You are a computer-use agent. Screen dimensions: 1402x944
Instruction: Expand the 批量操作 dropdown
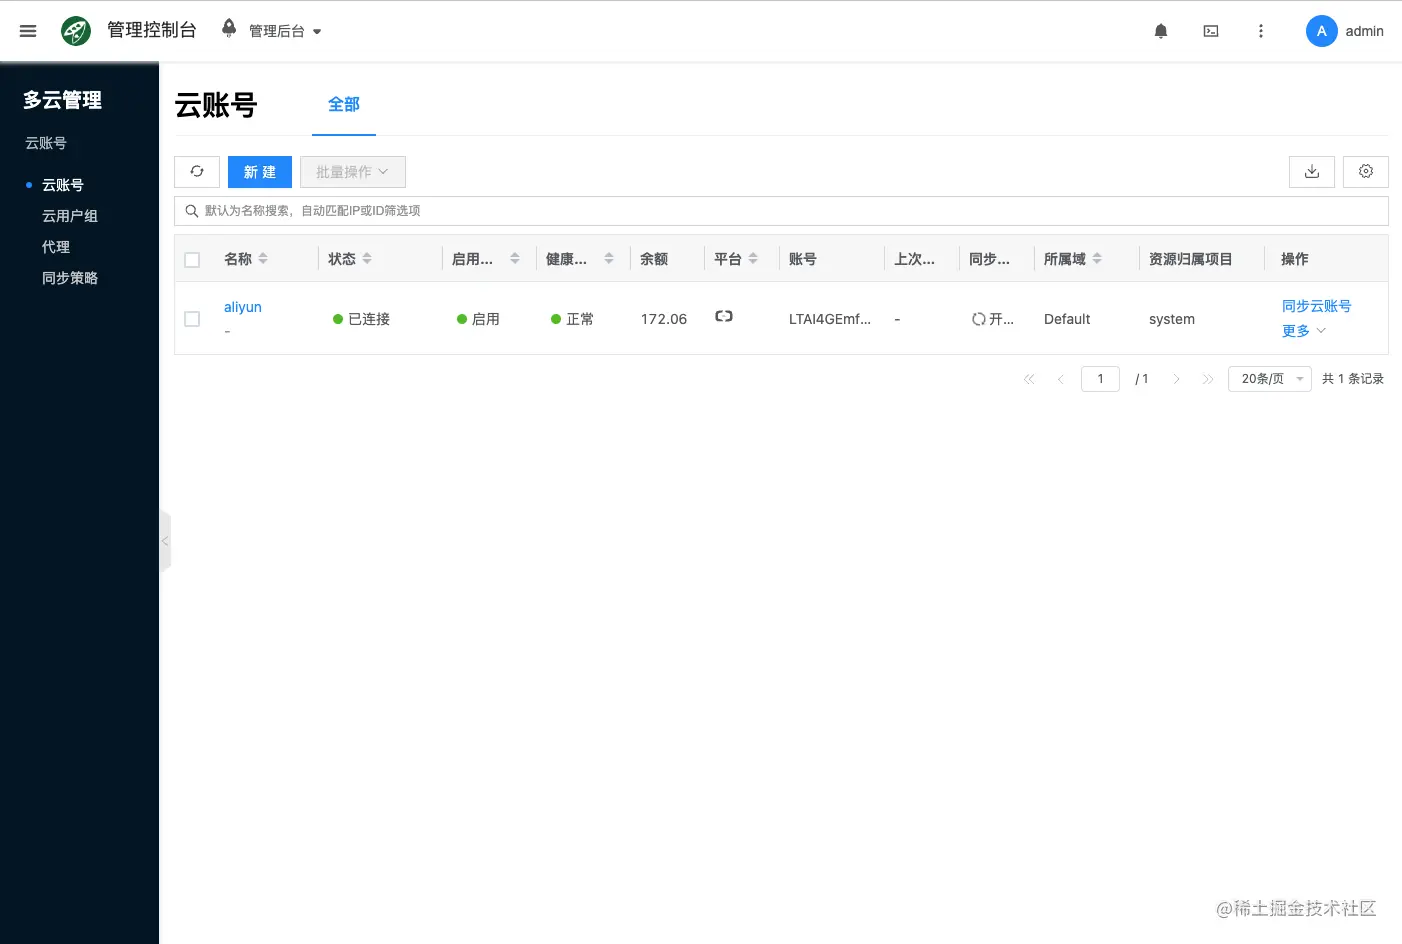tap(353, 172)
